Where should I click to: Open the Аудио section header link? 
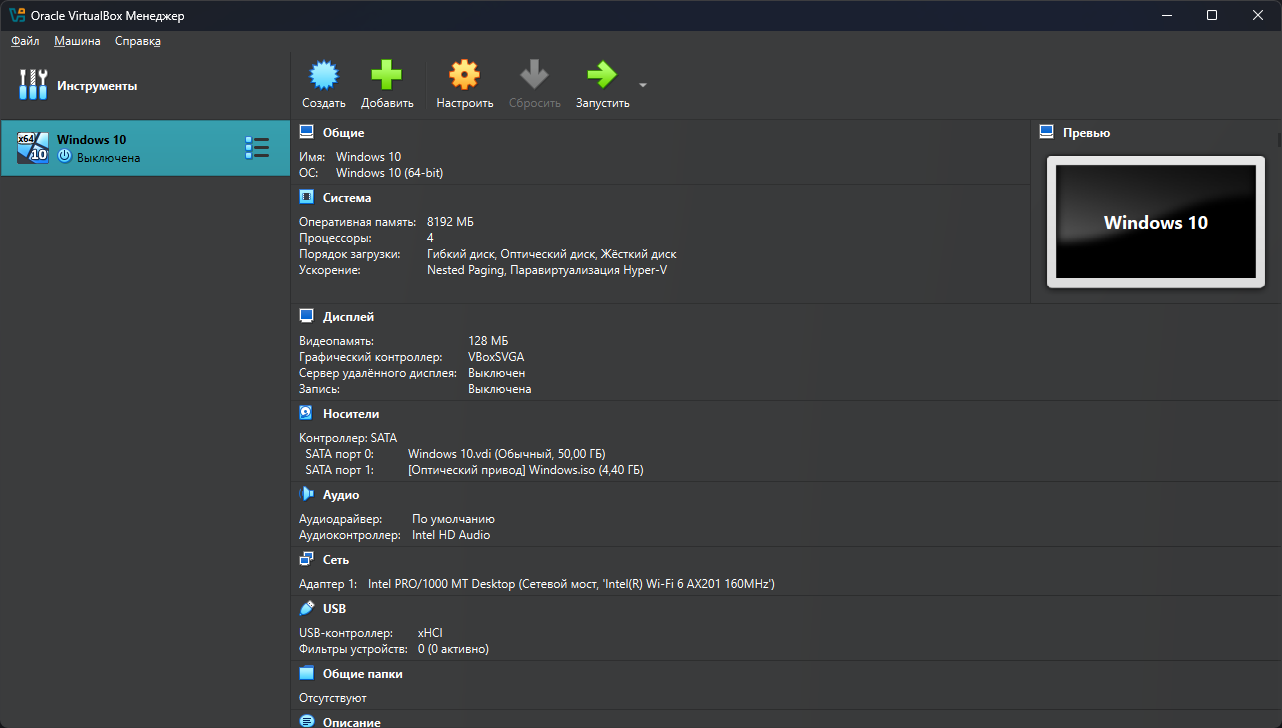tap(341, 495)
